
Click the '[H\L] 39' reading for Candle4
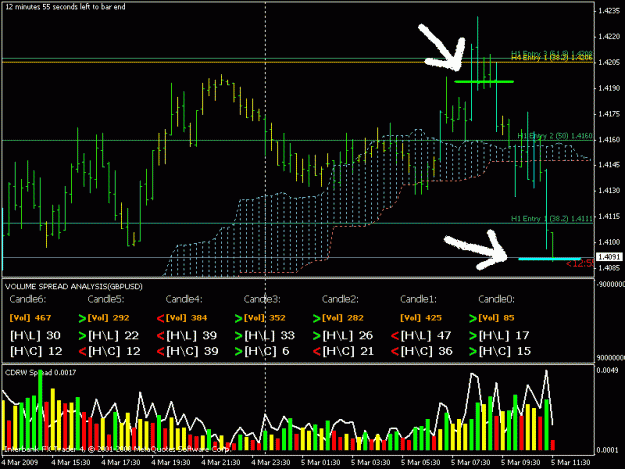tap(192, 336)
